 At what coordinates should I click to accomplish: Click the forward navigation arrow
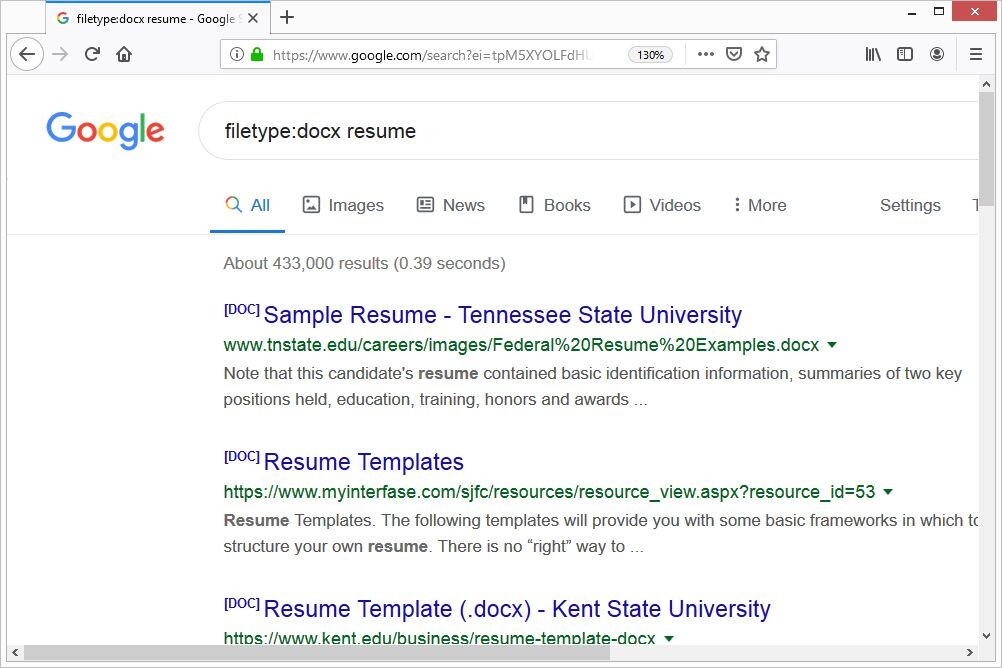[60, 54]
